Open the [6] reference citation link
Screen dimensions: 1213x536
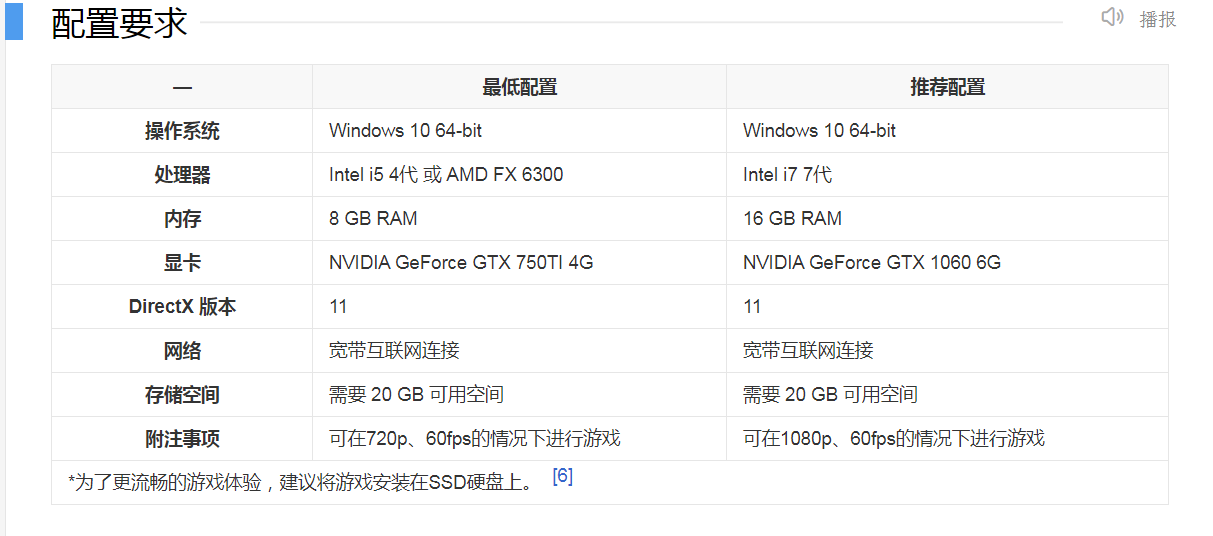point(562,477)
